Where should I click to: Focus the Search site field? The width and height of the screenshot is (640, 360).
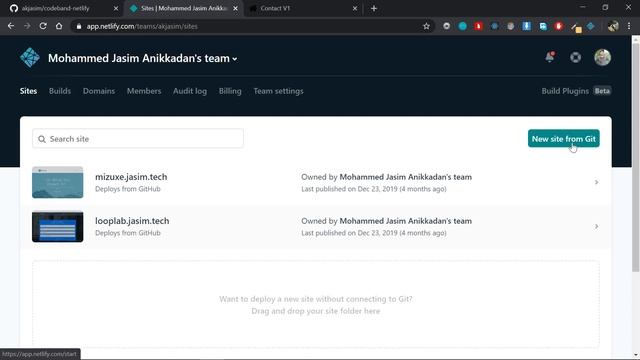tap(138, 139)
